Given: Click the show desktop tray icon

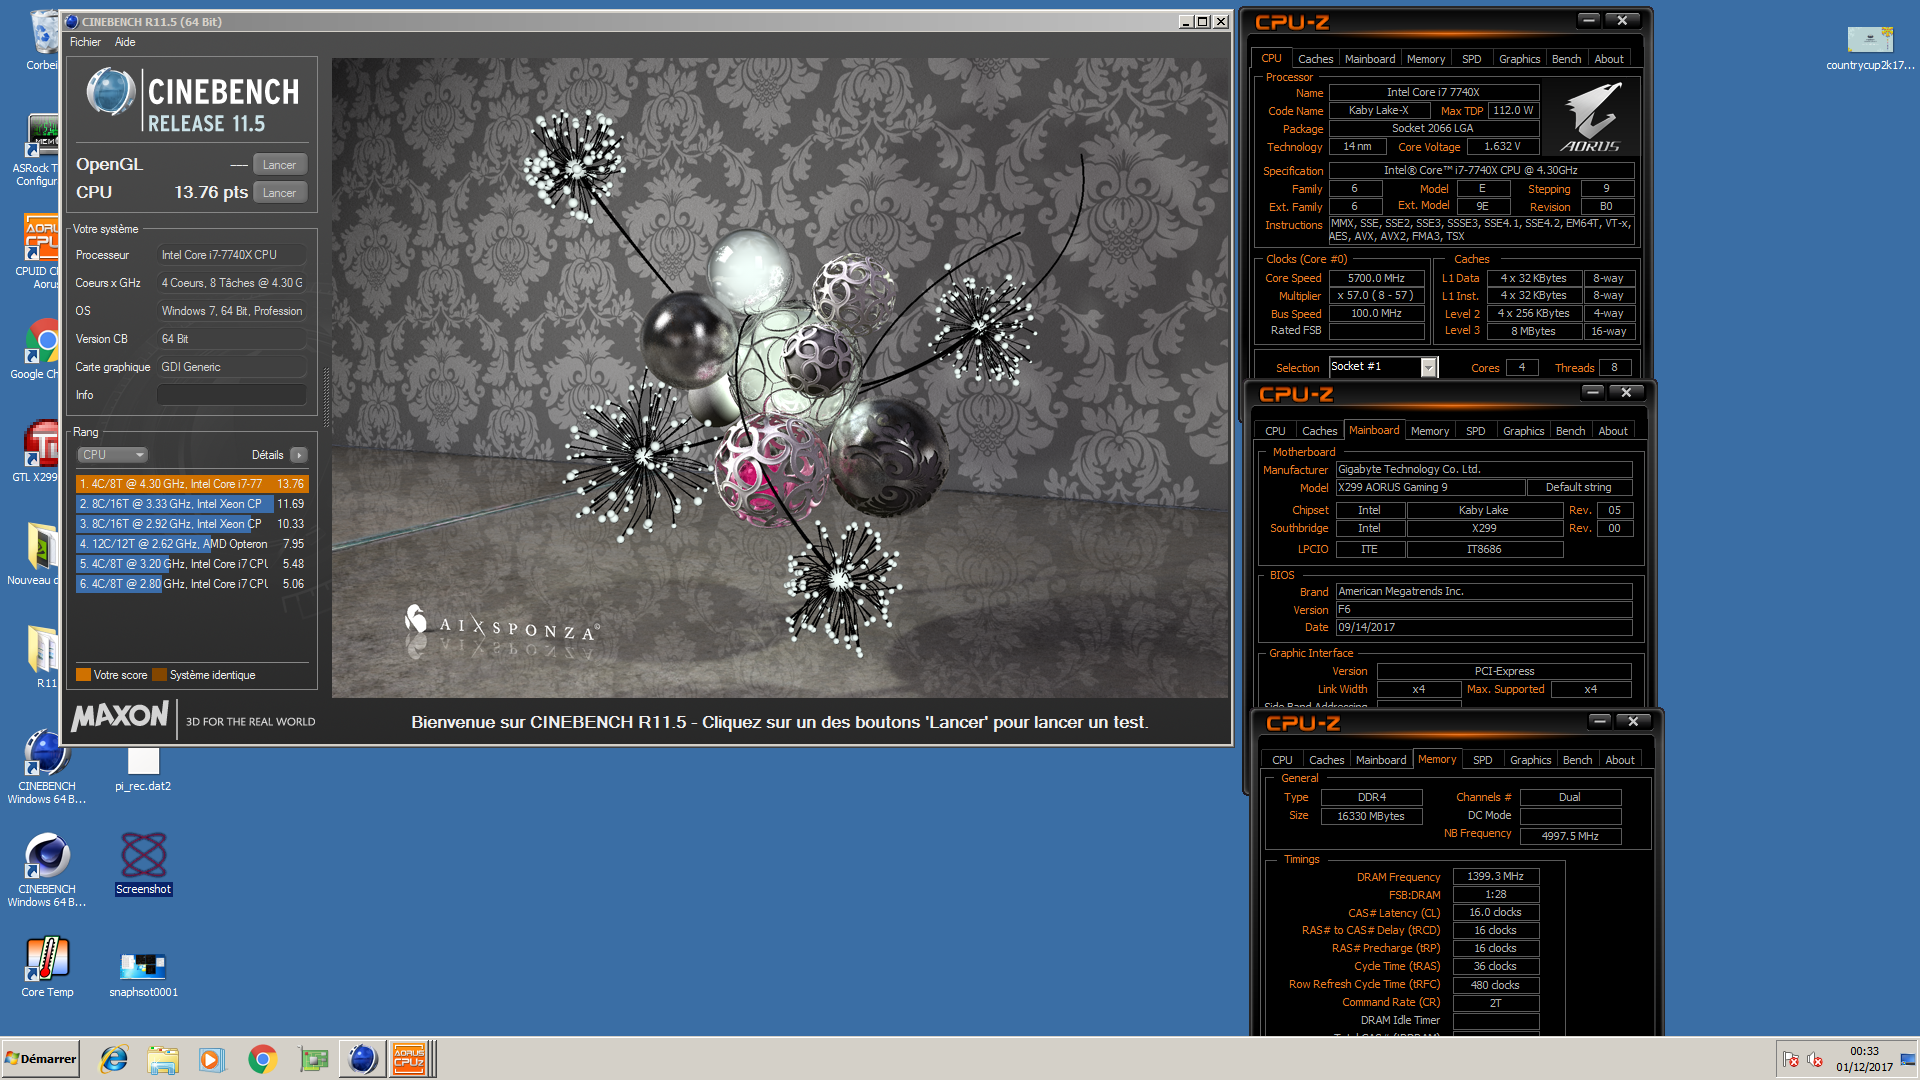Looking at the screenshot, I should tap(1908, 1059).
